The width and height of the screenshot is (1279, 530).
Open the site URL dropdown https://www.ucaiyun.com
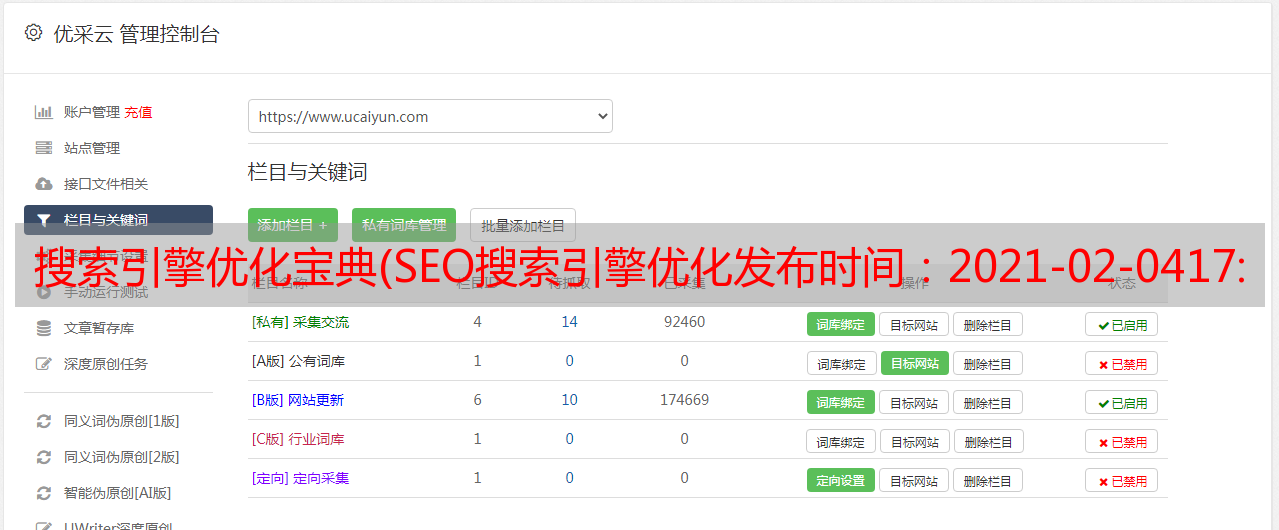point(430,116)
